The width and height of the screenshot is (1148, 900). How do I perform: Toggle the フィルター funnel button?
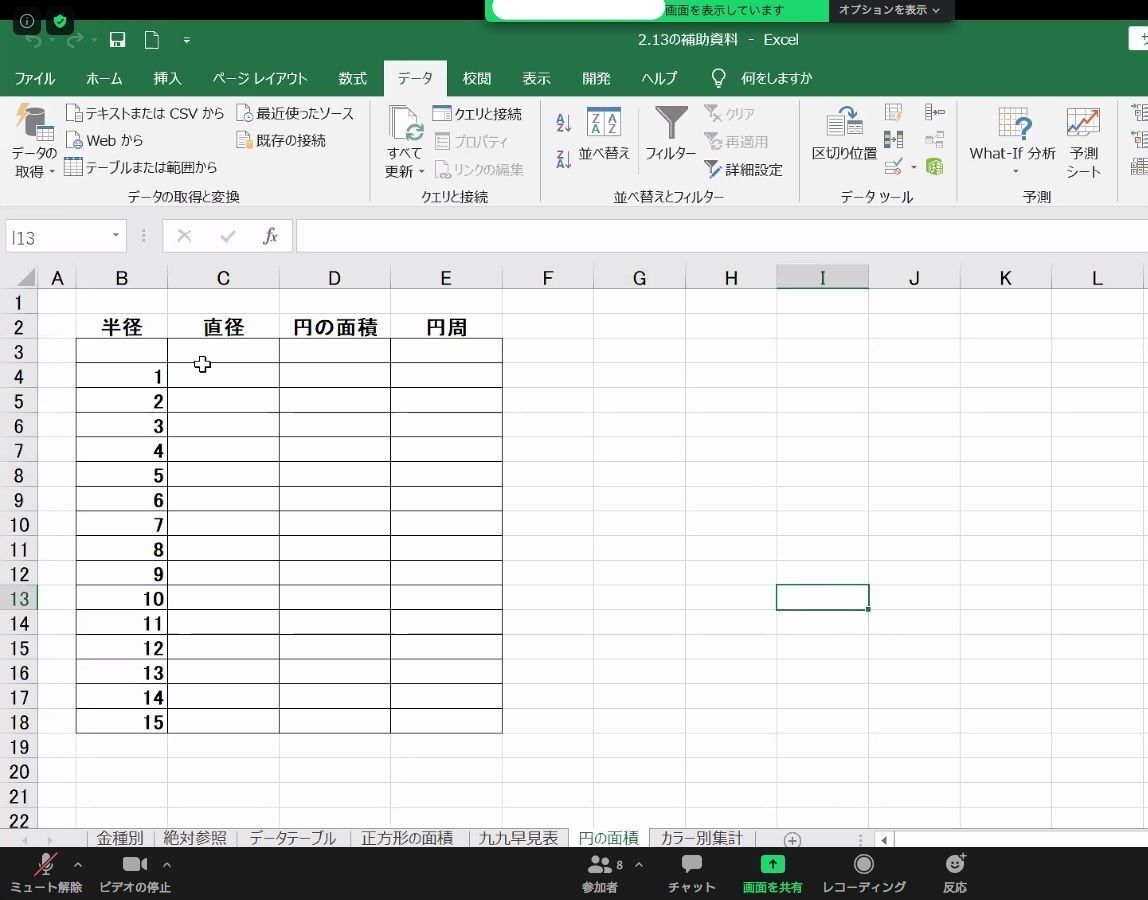click(x=671, y=133)
